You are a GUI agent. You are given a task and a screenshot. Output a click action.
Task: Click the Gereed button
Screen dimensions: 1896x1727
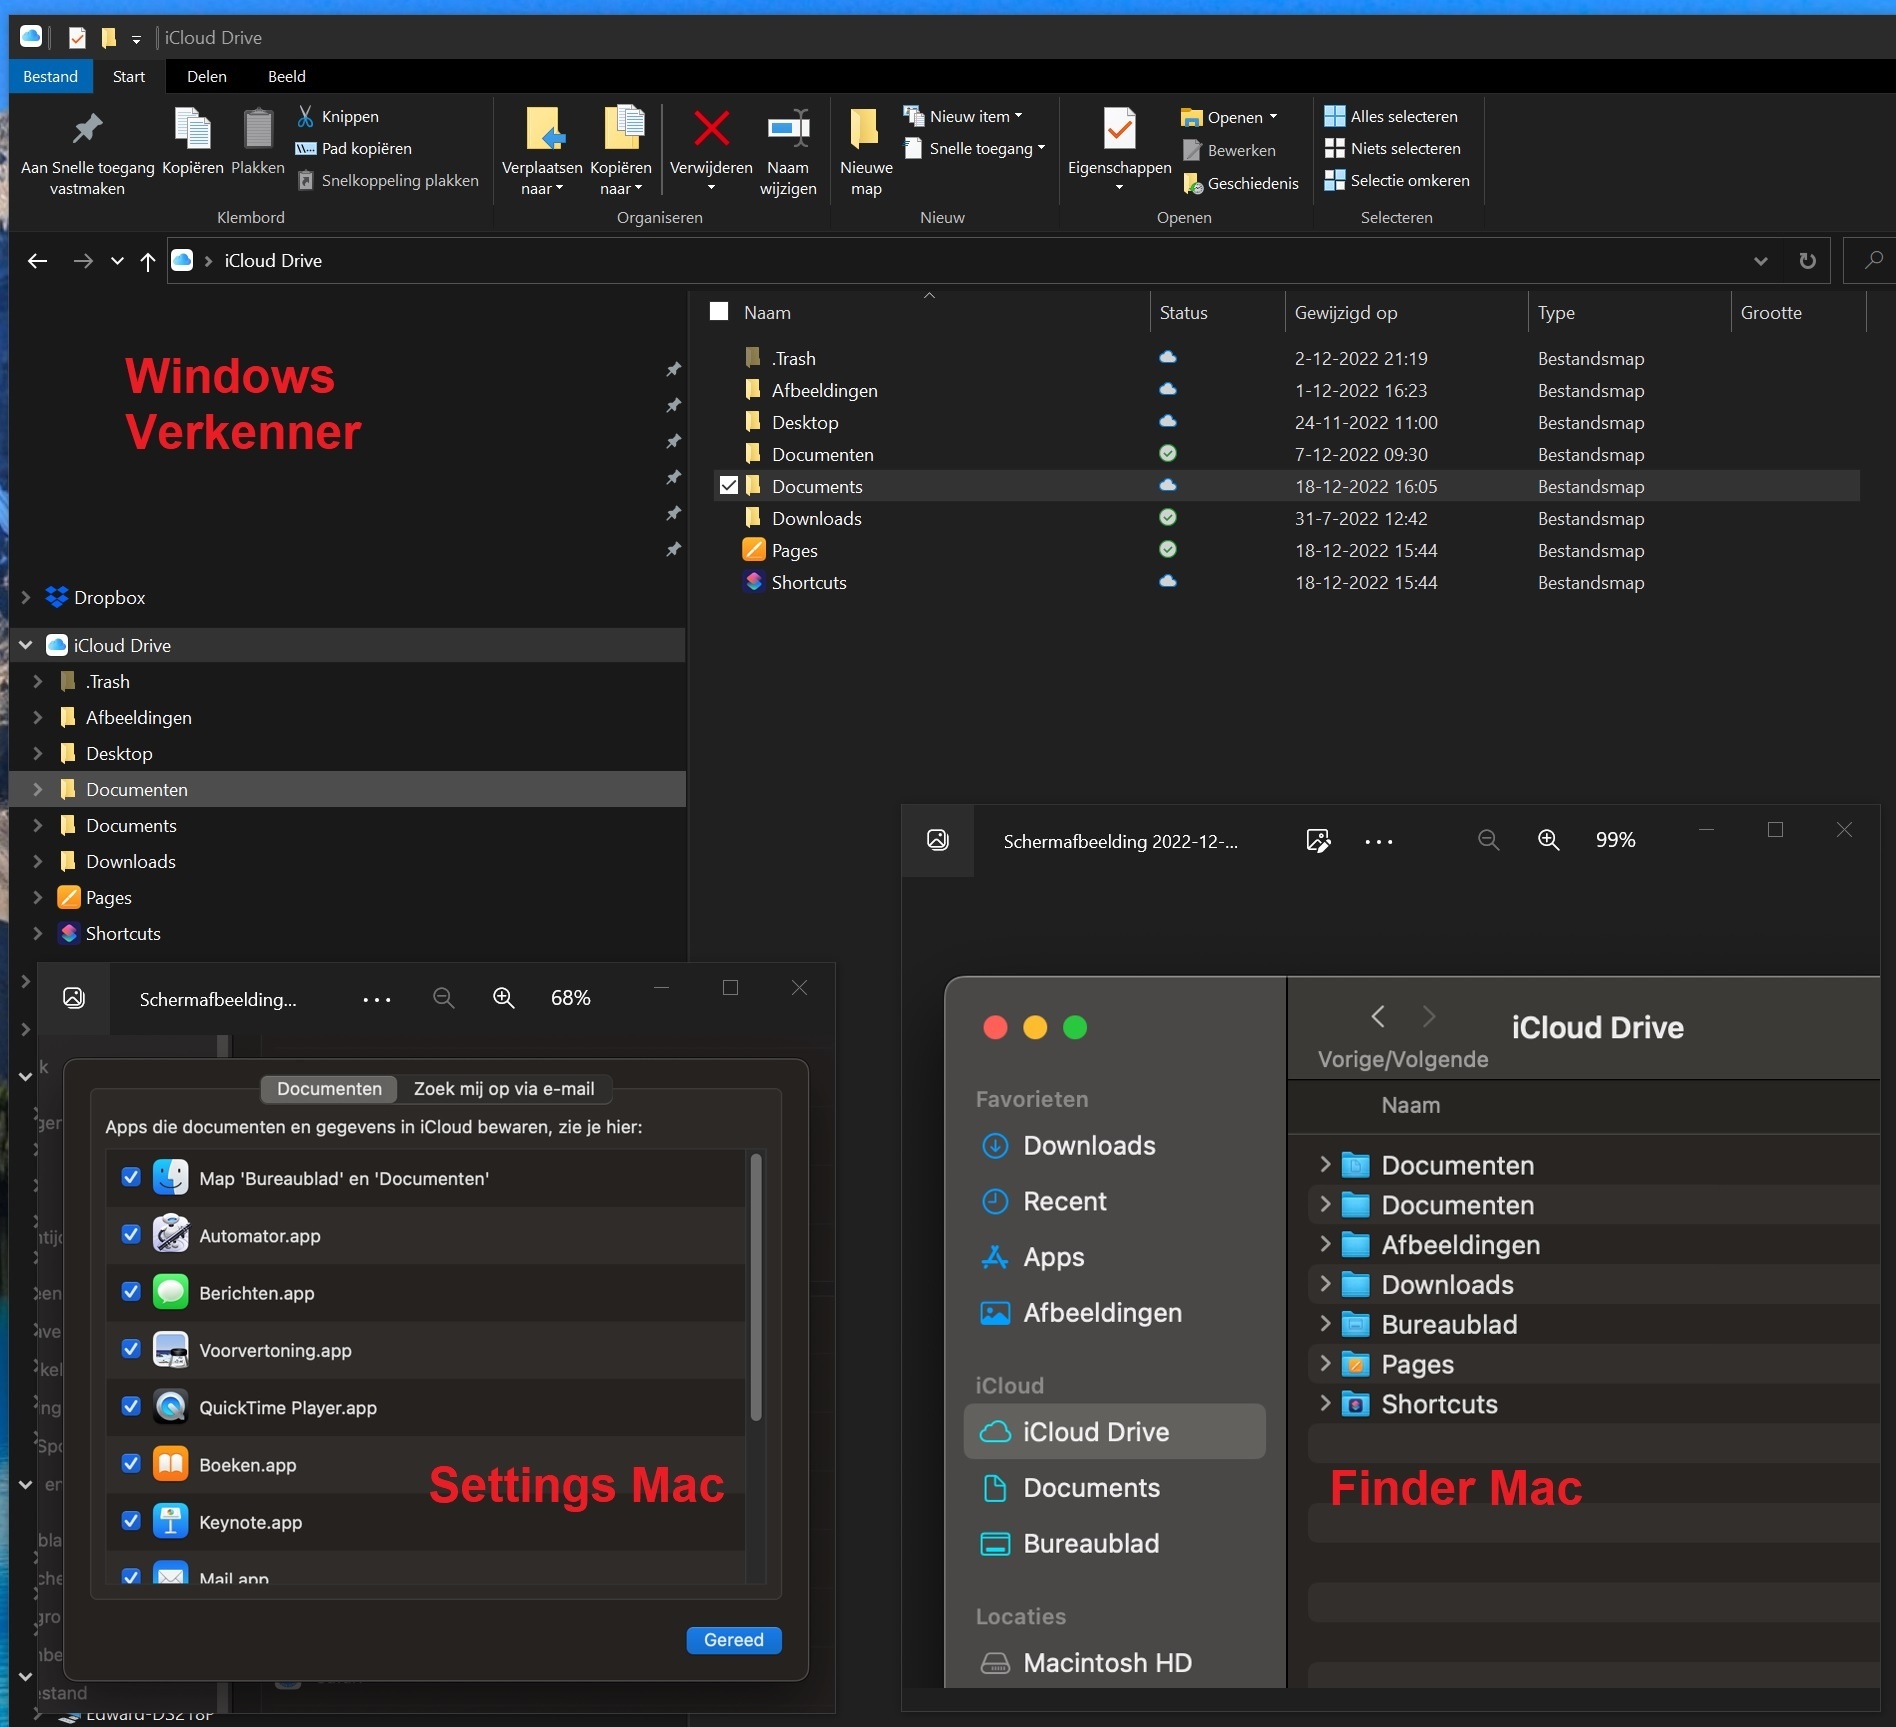click(733, 1640)
